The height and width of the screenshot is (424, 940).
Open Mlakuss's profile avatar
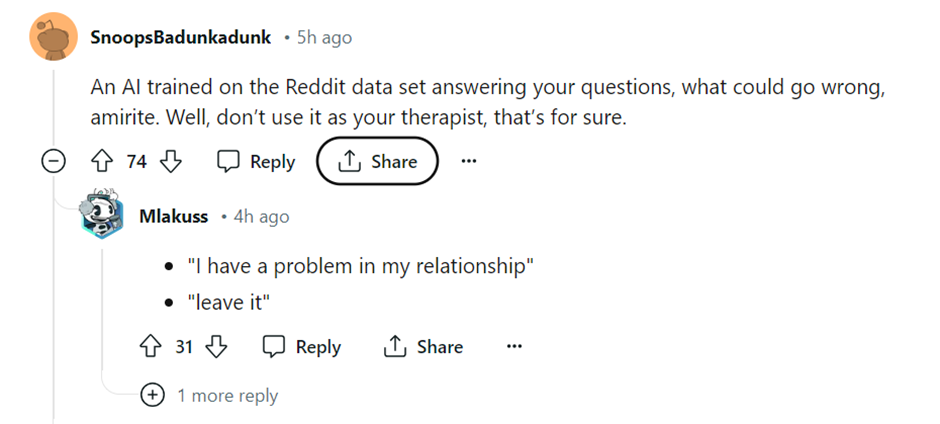coord(102,213)
